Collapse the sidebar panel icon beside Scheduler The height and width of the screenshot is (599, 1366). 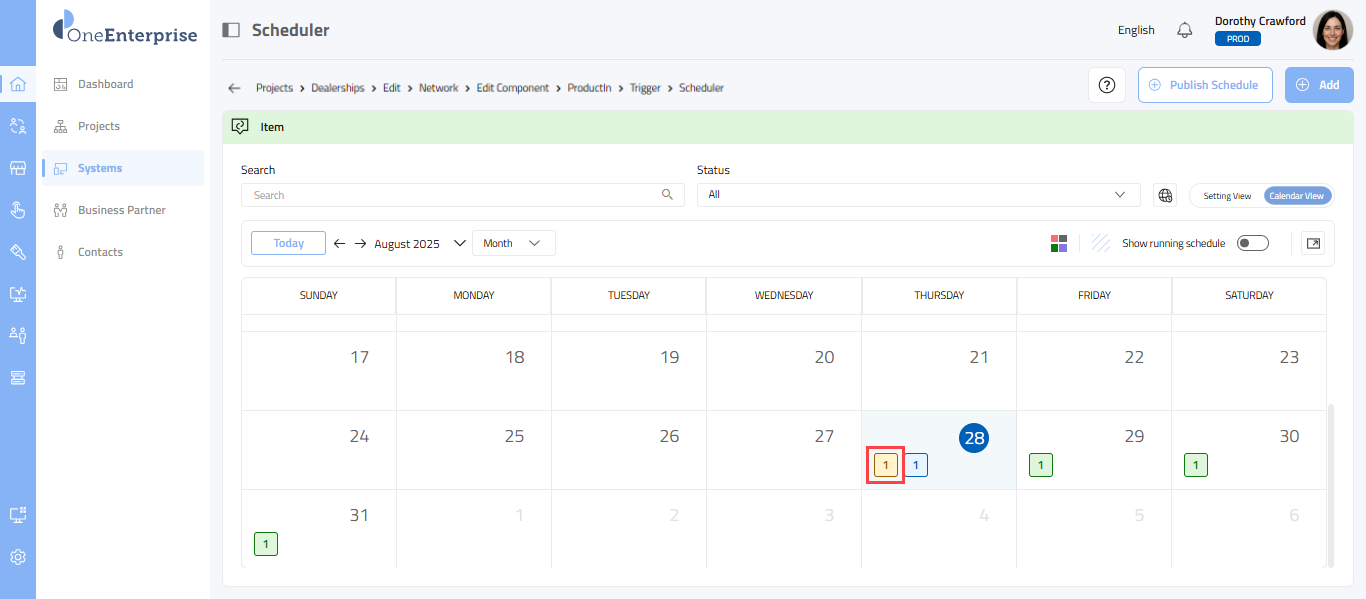[231, 30]
